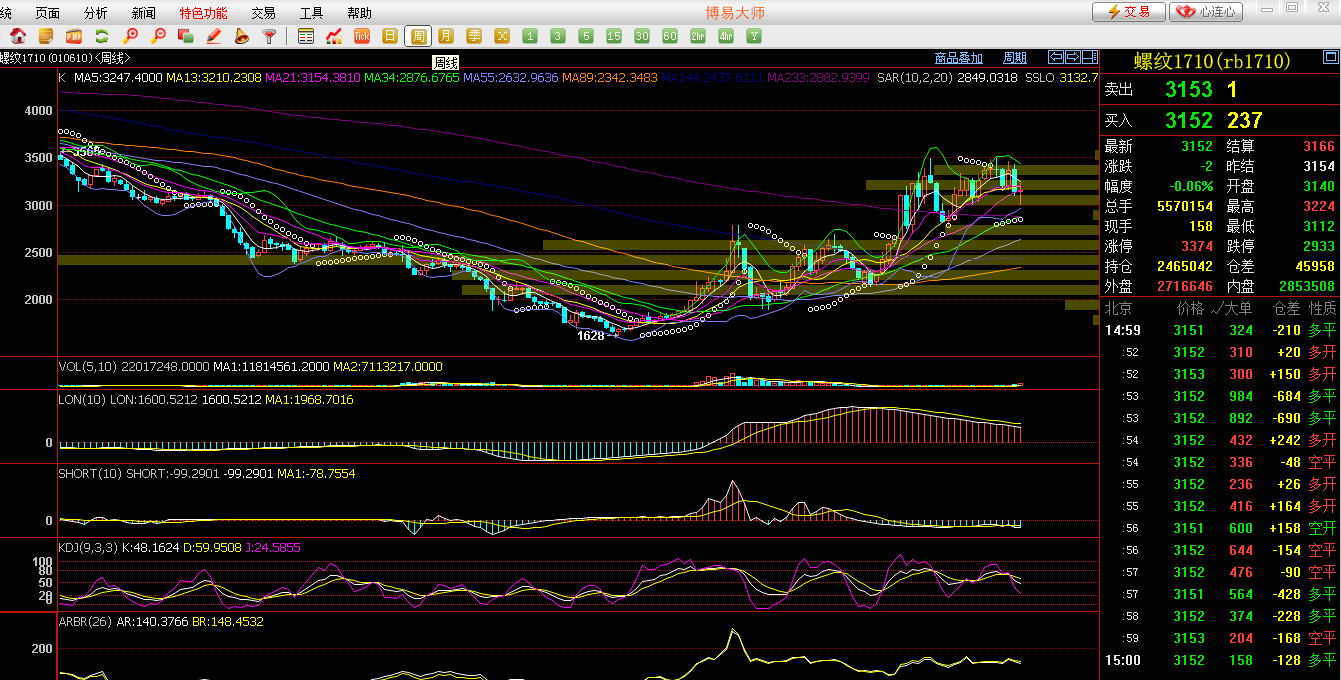Click the 涨停 value 3374
The width and height of the screenshot is (1341, 680).
click(x=1197, y=246)
